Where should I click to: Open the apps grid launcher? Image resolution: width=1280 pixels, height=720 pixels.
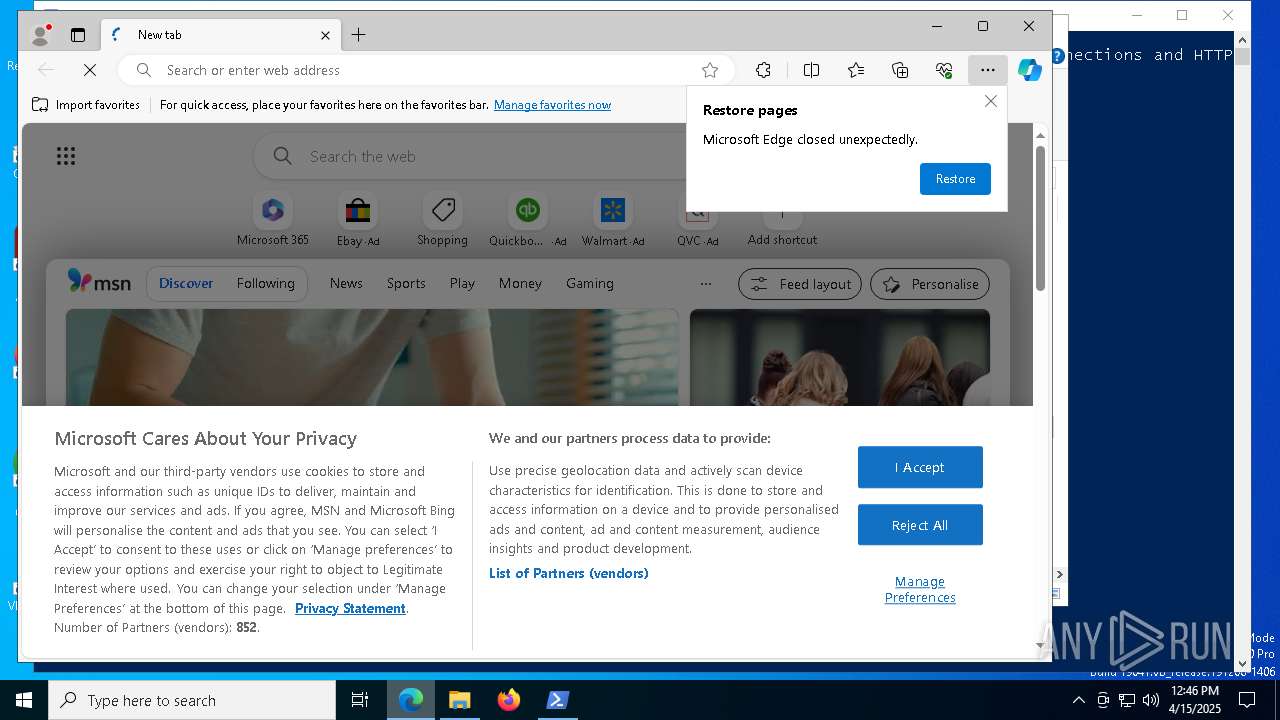tap(66, 156)
